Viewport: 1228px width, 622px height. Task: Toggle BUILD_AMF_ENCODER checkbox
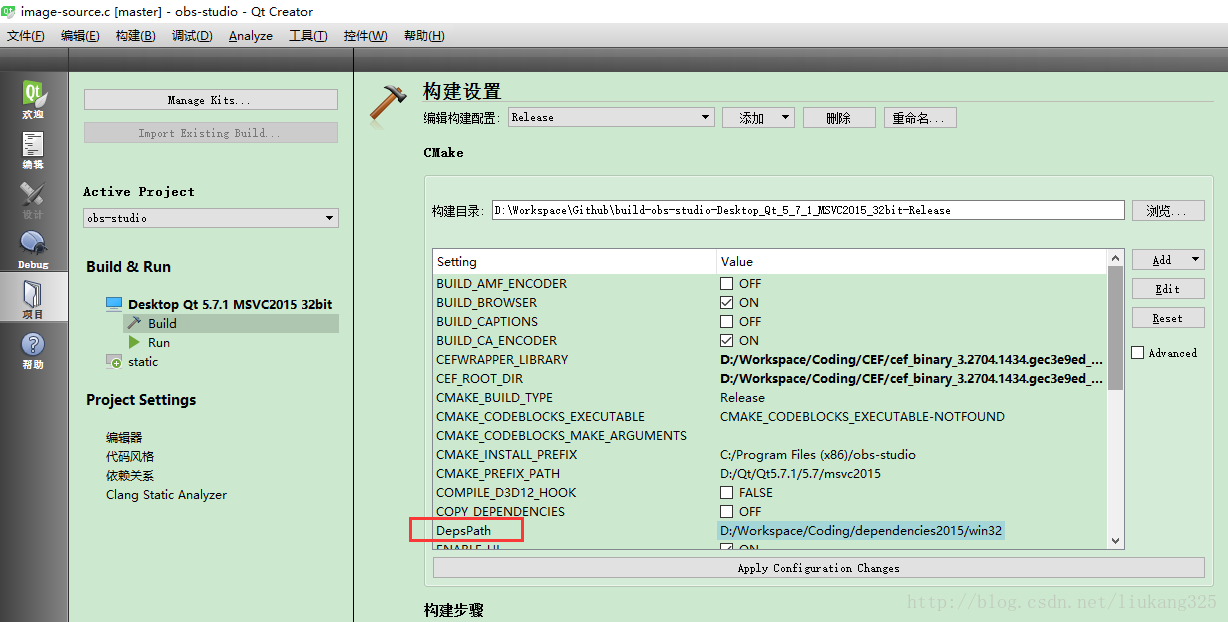(727, 284)
